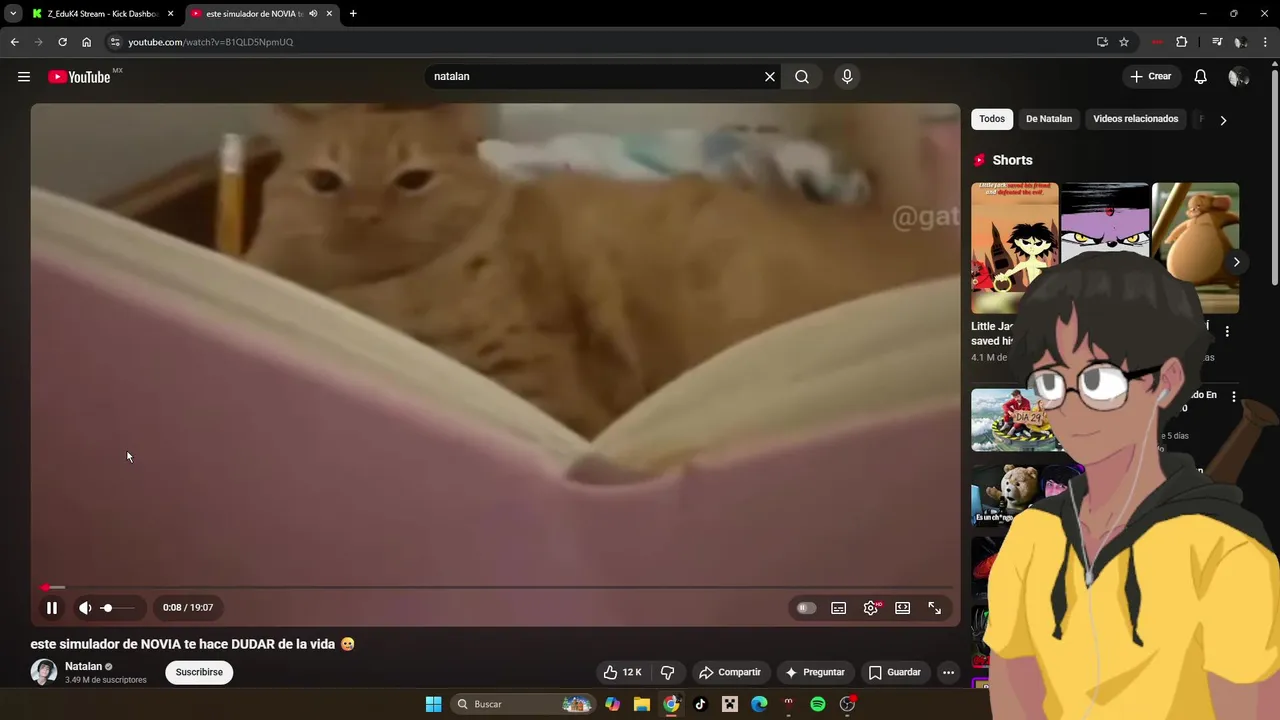The image size is (1280, 720).
Task: Open browser home page button
Action: click(86, 42)
